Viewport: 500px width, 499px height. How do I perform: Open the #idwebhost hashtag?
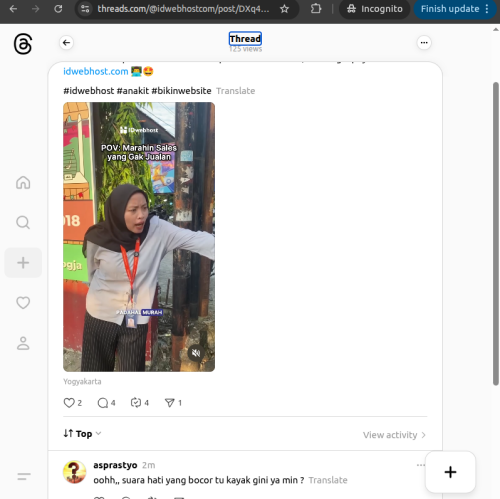tap(89, 91)
